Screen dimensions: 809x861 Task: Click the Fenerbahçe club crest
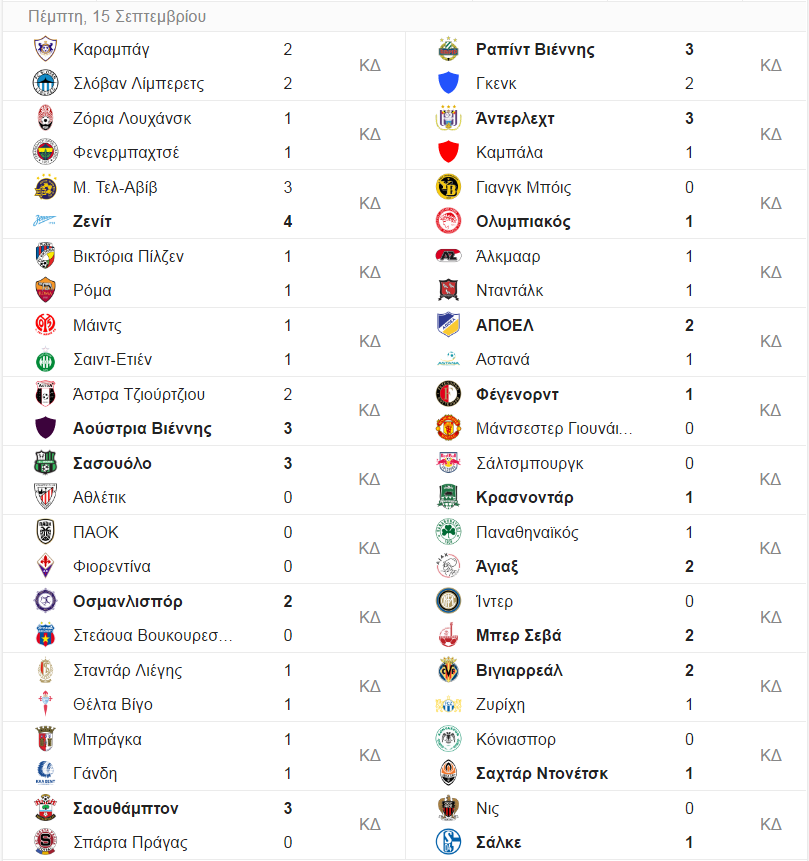pos(46,152)
